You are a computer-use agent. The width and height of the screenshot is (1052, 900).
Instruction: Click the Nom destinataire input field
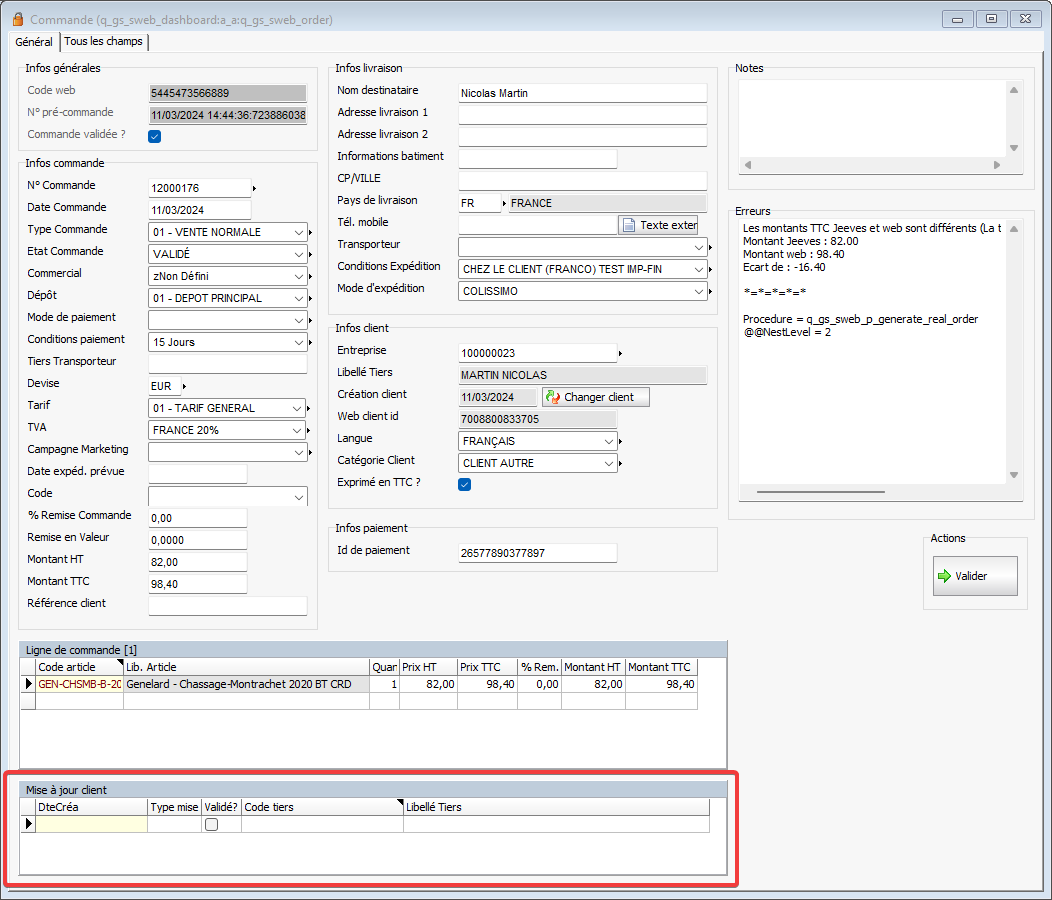[x=582, y=93]
